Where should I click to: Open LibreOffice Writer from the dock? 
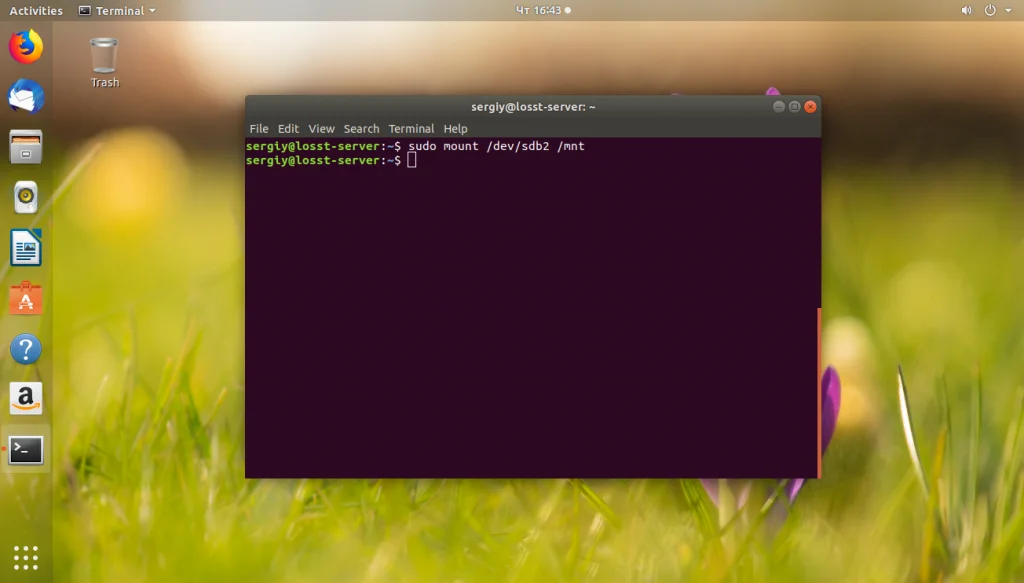click(x=25, y=247)
